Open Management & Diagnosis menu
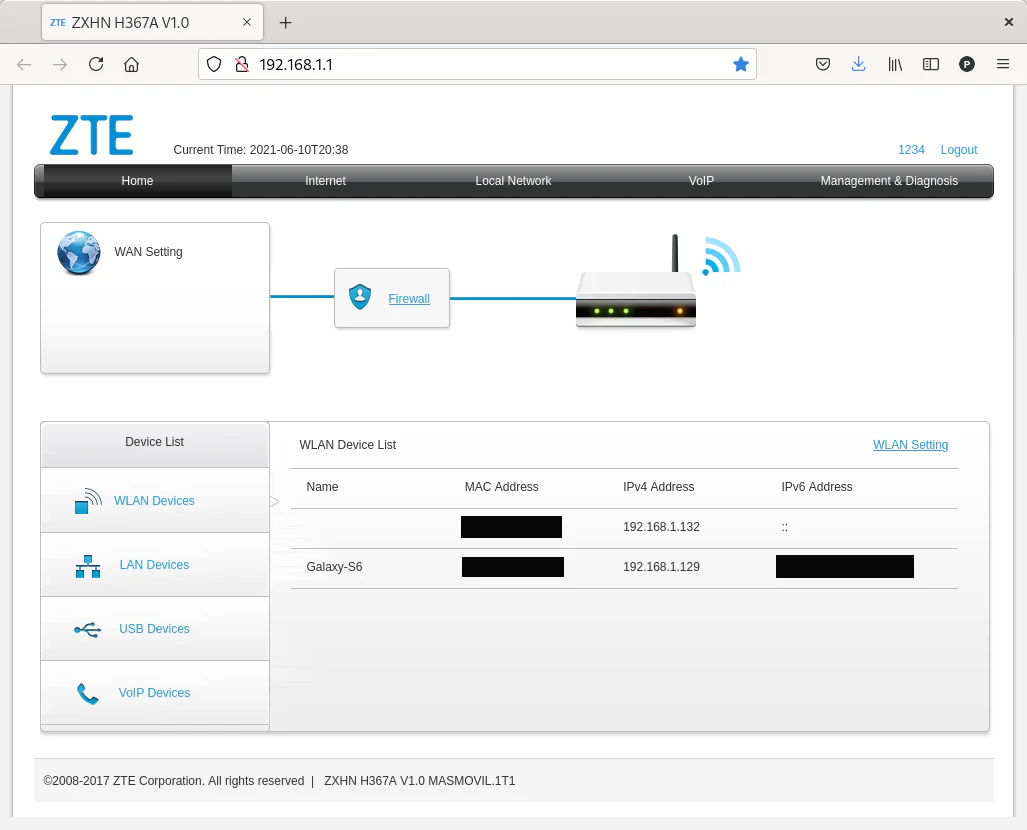Screen dimensions: 1027x830 click(889, 181)
